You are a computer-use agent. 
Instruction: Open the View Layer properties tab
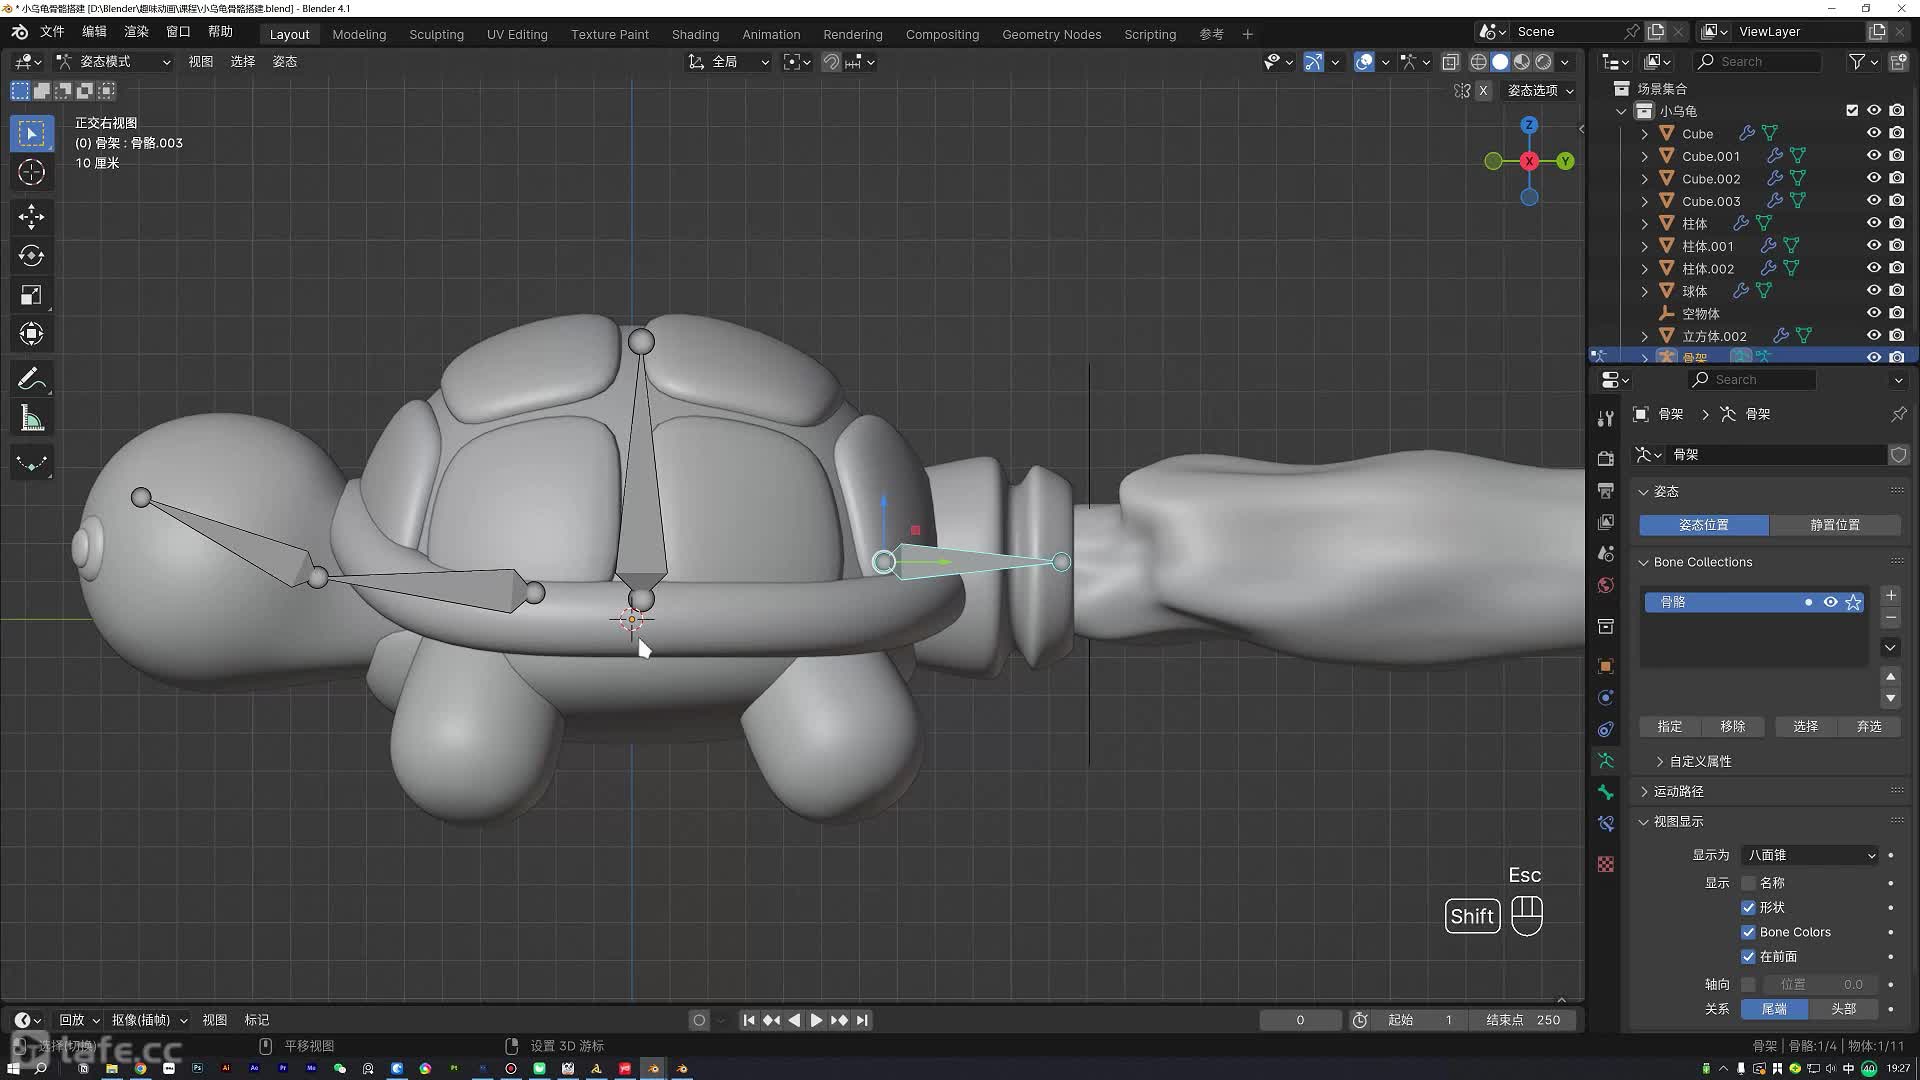coord(1605,522)
